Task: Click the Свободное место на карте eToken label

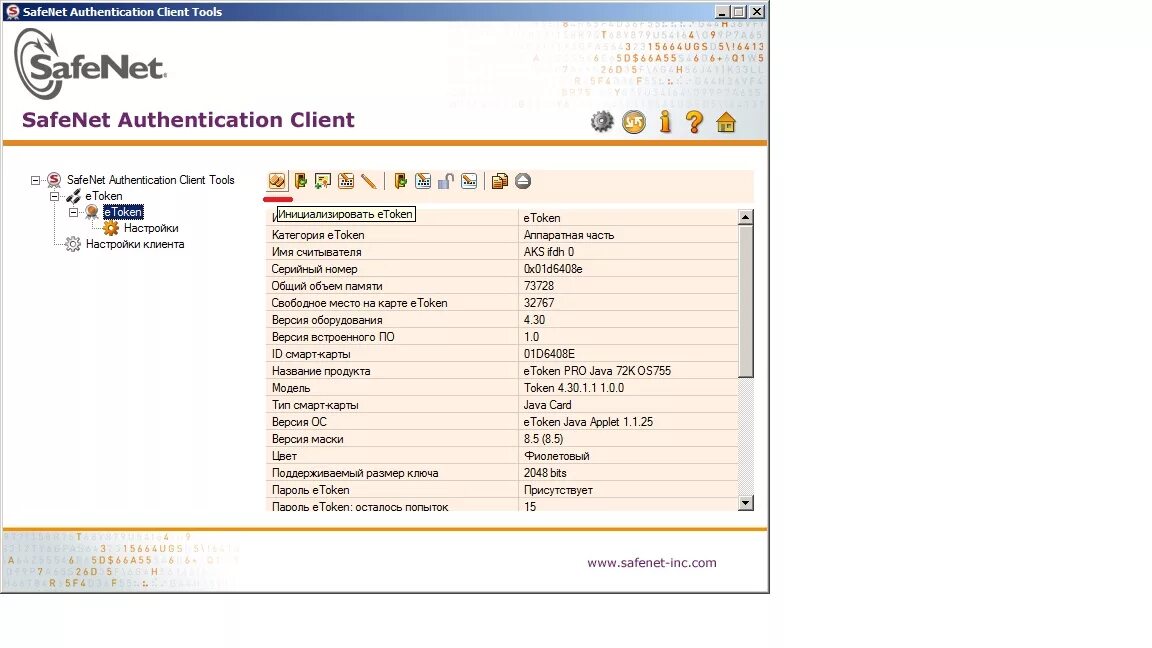Action: [x=359, y=303]
